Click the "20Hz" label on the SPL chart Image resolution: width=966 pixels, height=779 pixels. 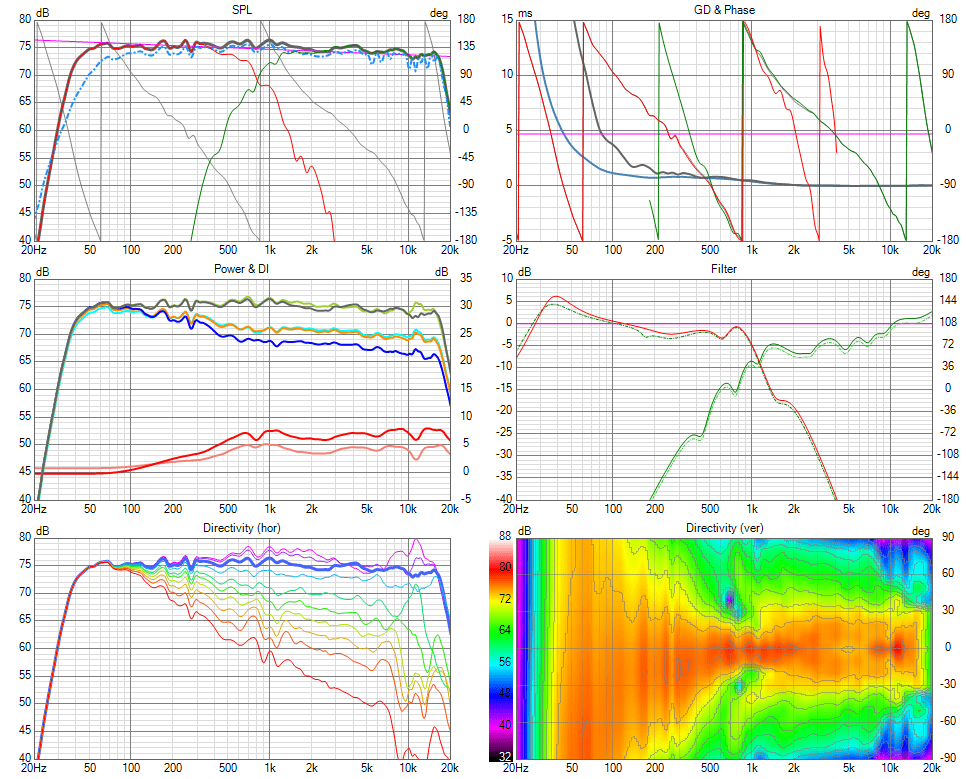(34, 250)
